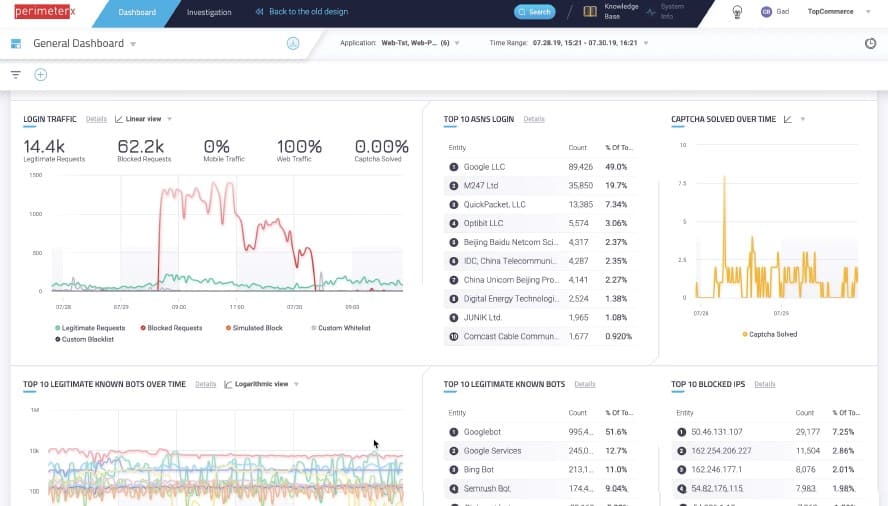Image resolution: width=888 pixels, height=506 pixels.
Task: Toggle Captcha Solved legend series
Action: coord(771,334)
